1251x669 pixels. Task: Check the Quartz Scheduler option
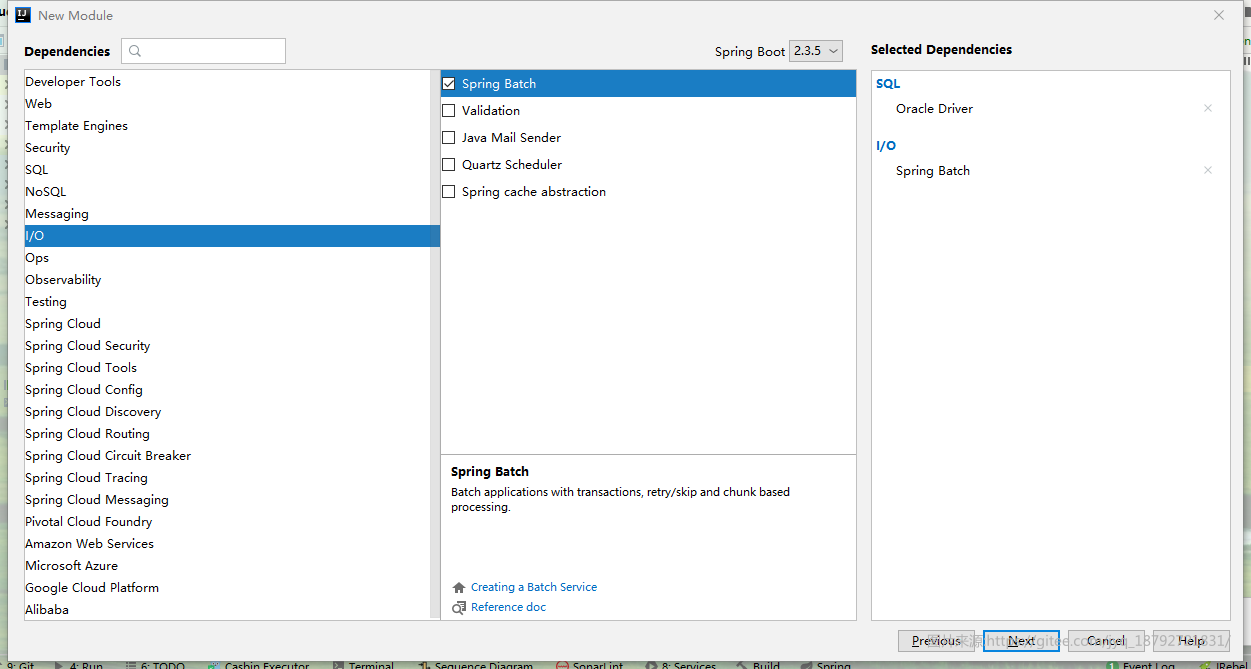(449, 165)
